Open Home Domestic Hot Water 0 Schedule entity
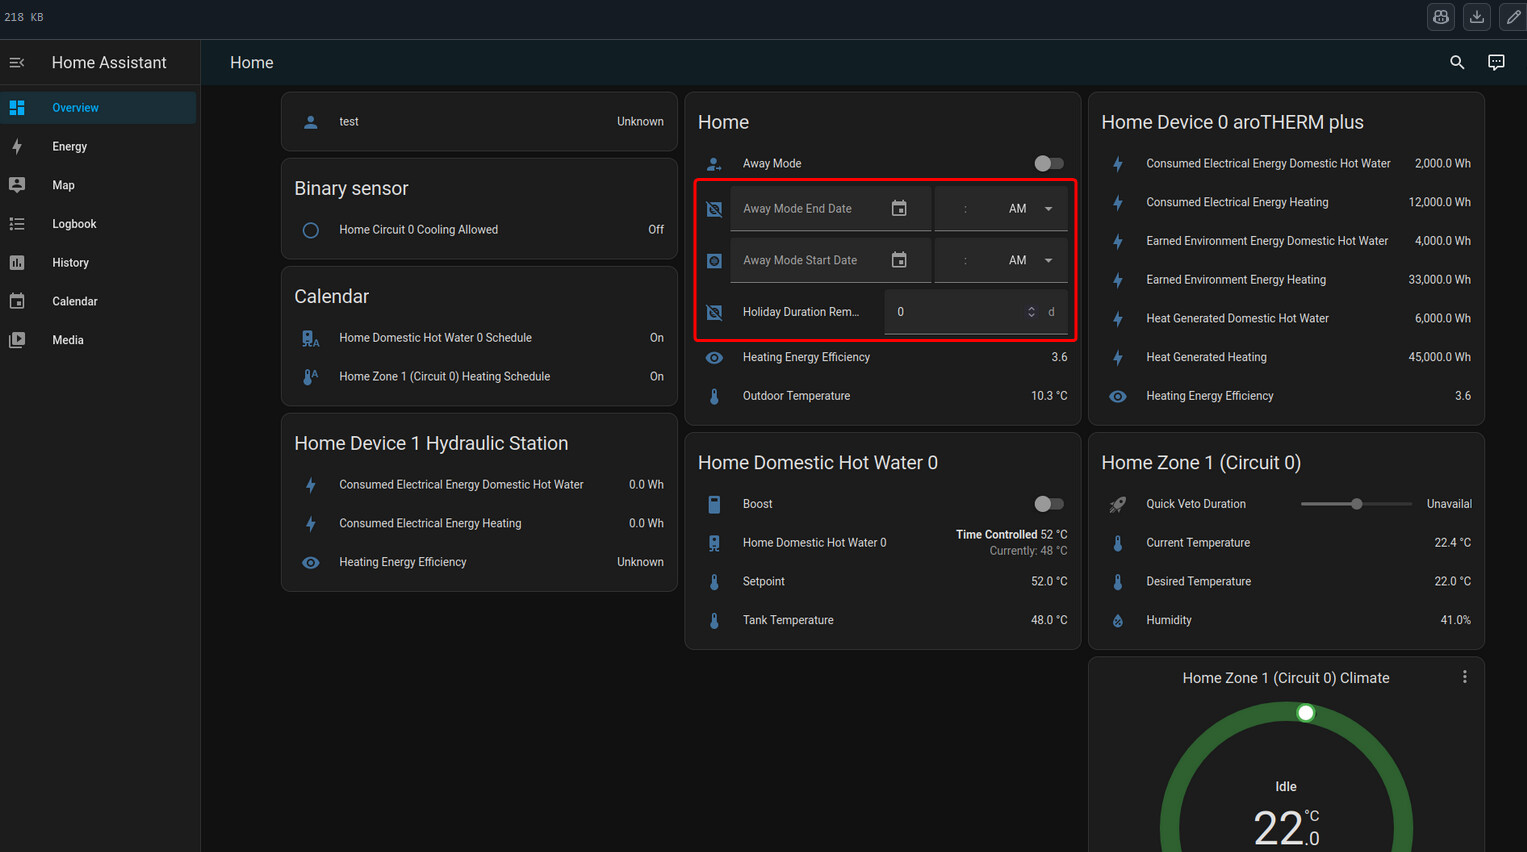This screenshot has height=852, width=1527. pos(435,338)
